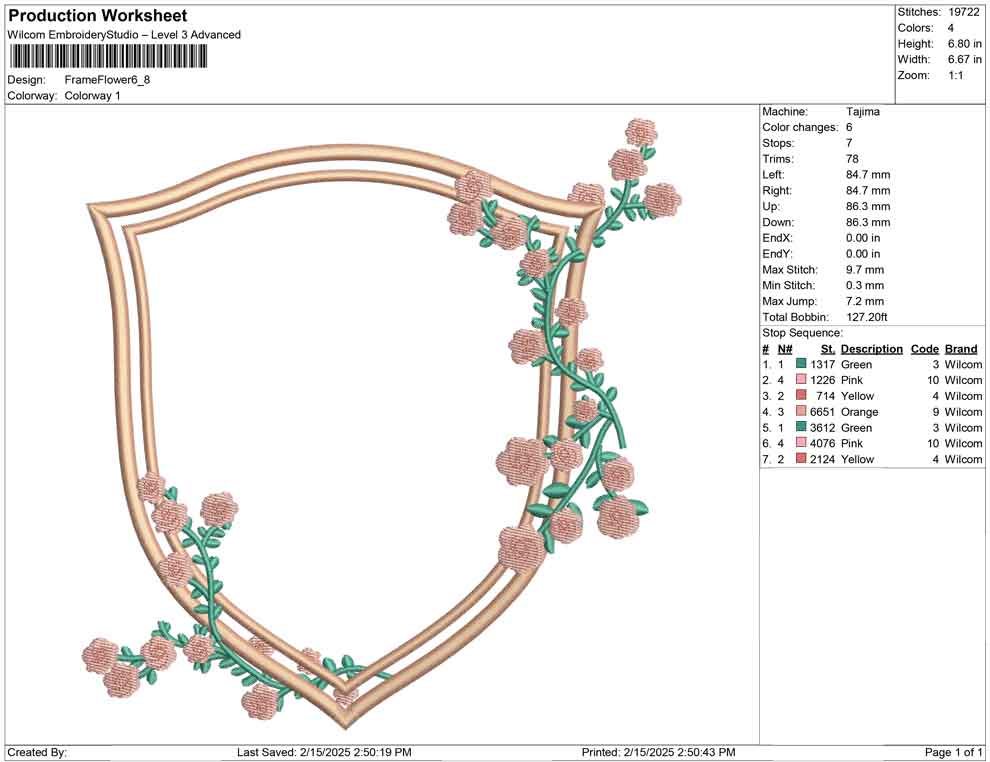Click the Height value 6.80 in

(965, 44)
